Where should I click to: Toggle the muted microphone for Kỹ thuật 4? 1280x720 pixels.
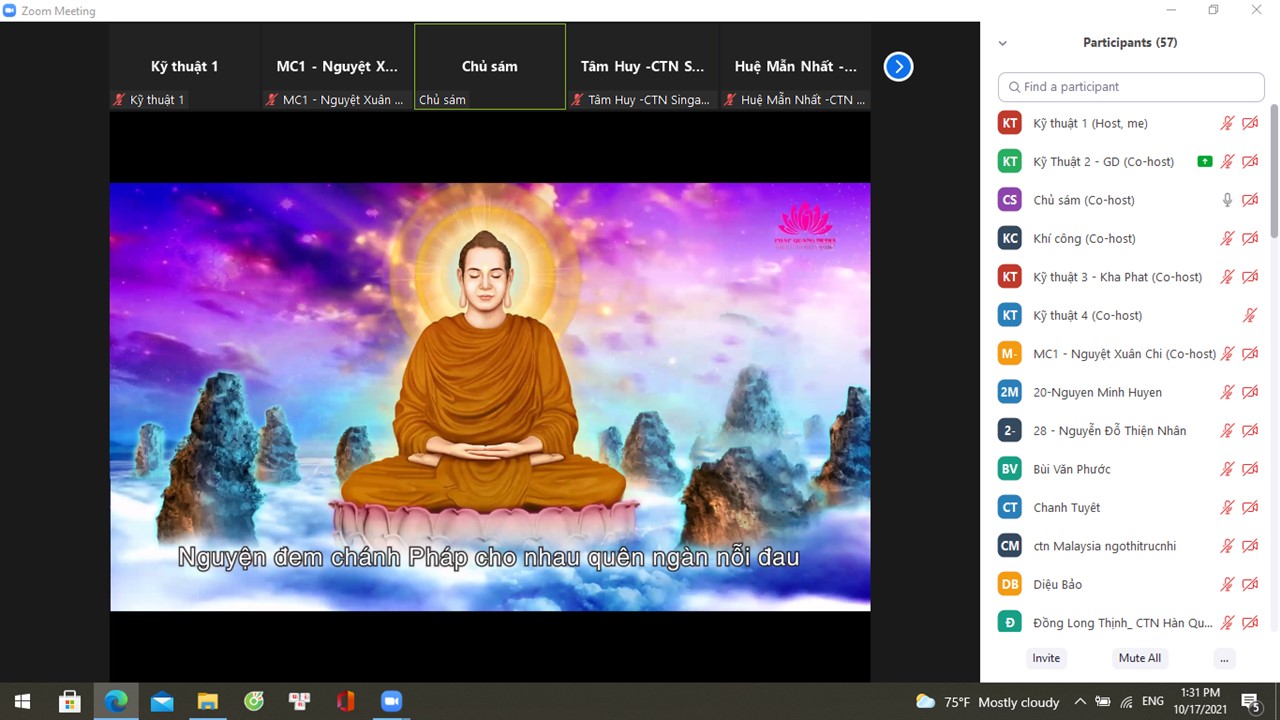pyautogui.click(x=1250, y=315)
